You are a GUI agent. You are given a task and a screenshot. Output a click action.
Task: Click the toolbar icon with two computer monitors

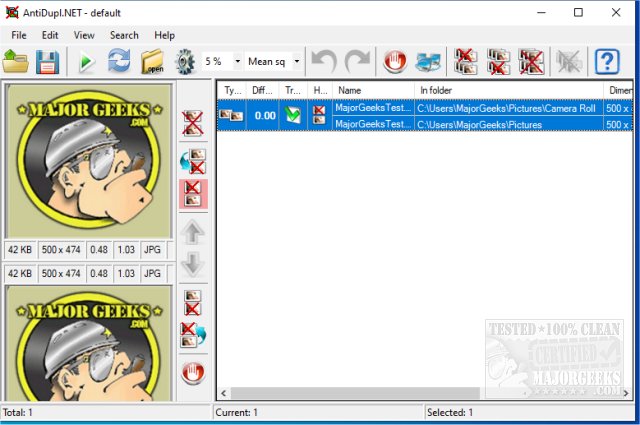point(428,62)
